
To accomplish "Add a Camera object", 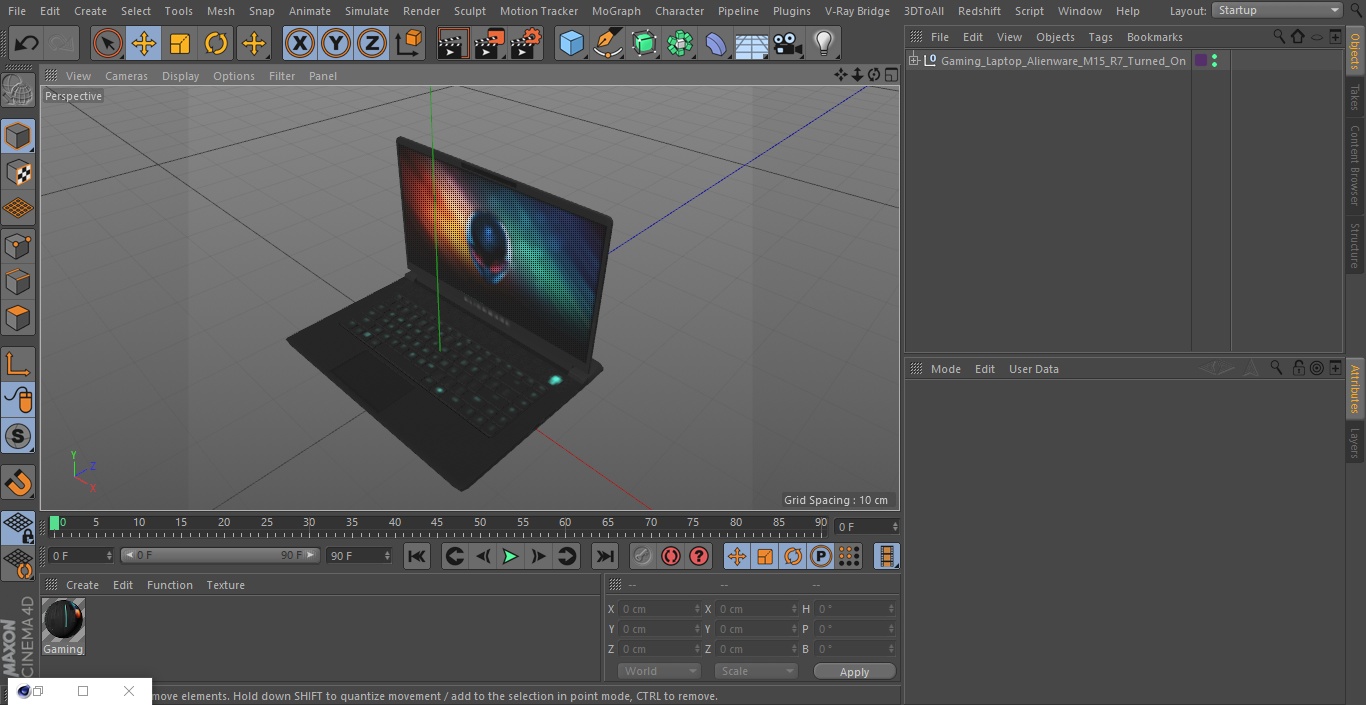I will tap(788, 43).
